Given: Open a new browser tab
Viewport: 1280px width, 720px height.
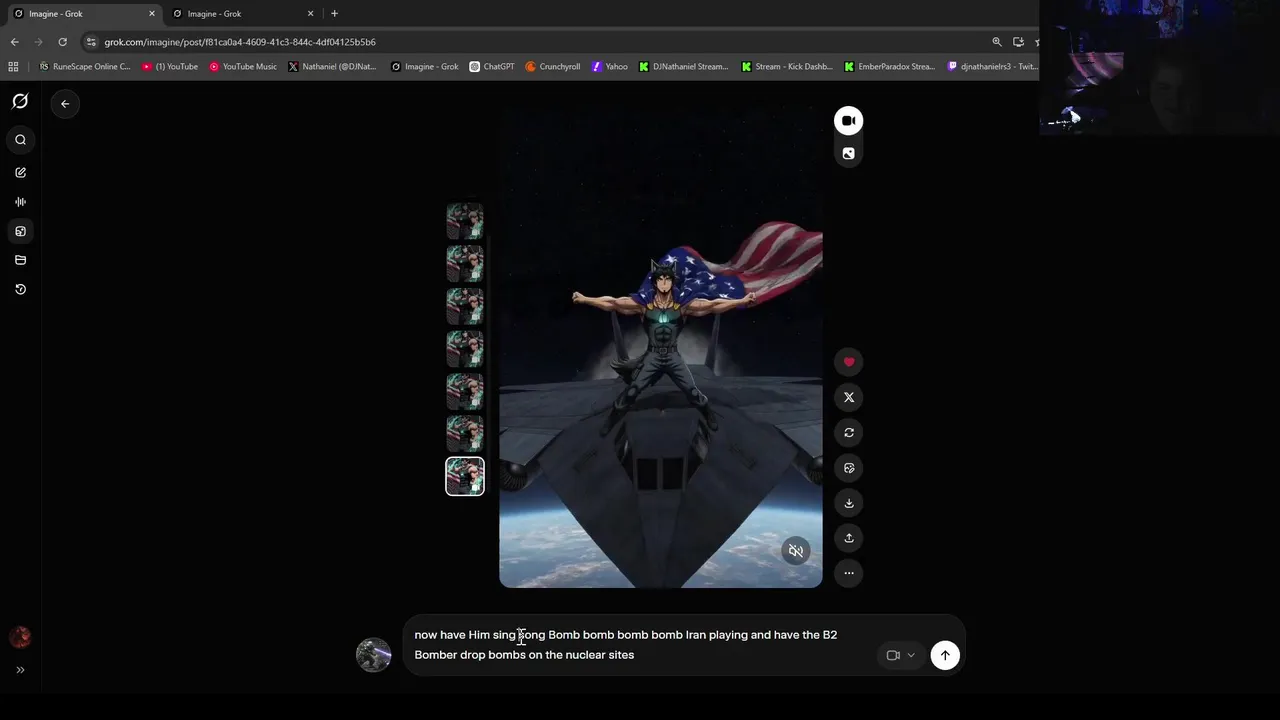Looking at the screenshot, I should pyautogui.click(x=334, y=14).
